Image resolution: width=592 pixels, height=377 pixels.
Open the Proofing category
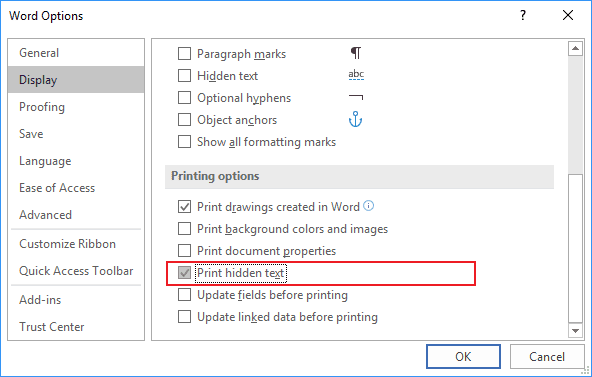pyautogui.click(x=76, y=107)
